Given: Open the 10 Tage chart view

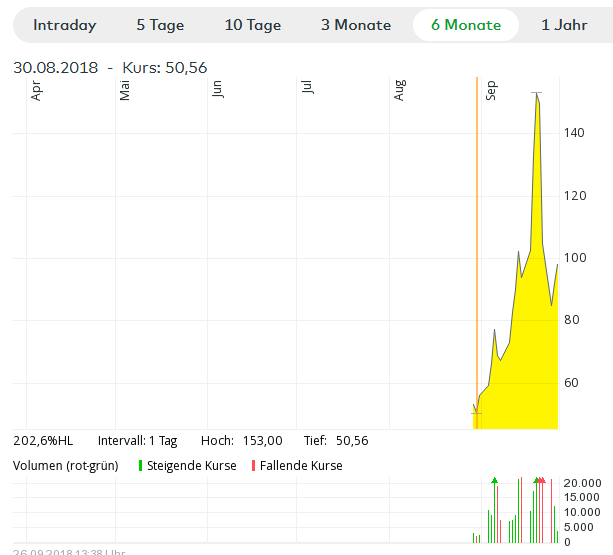Looking at the screenshot, I should coord(253,25).
